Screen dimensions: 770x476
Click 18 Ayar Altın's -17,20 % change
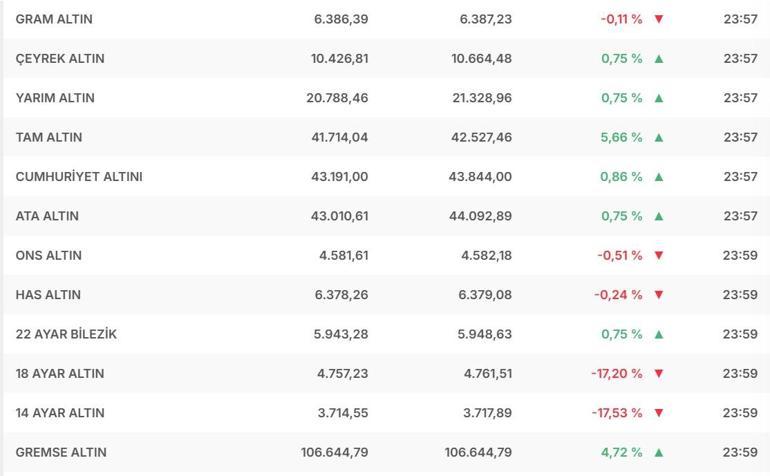(x=616, y=374)
